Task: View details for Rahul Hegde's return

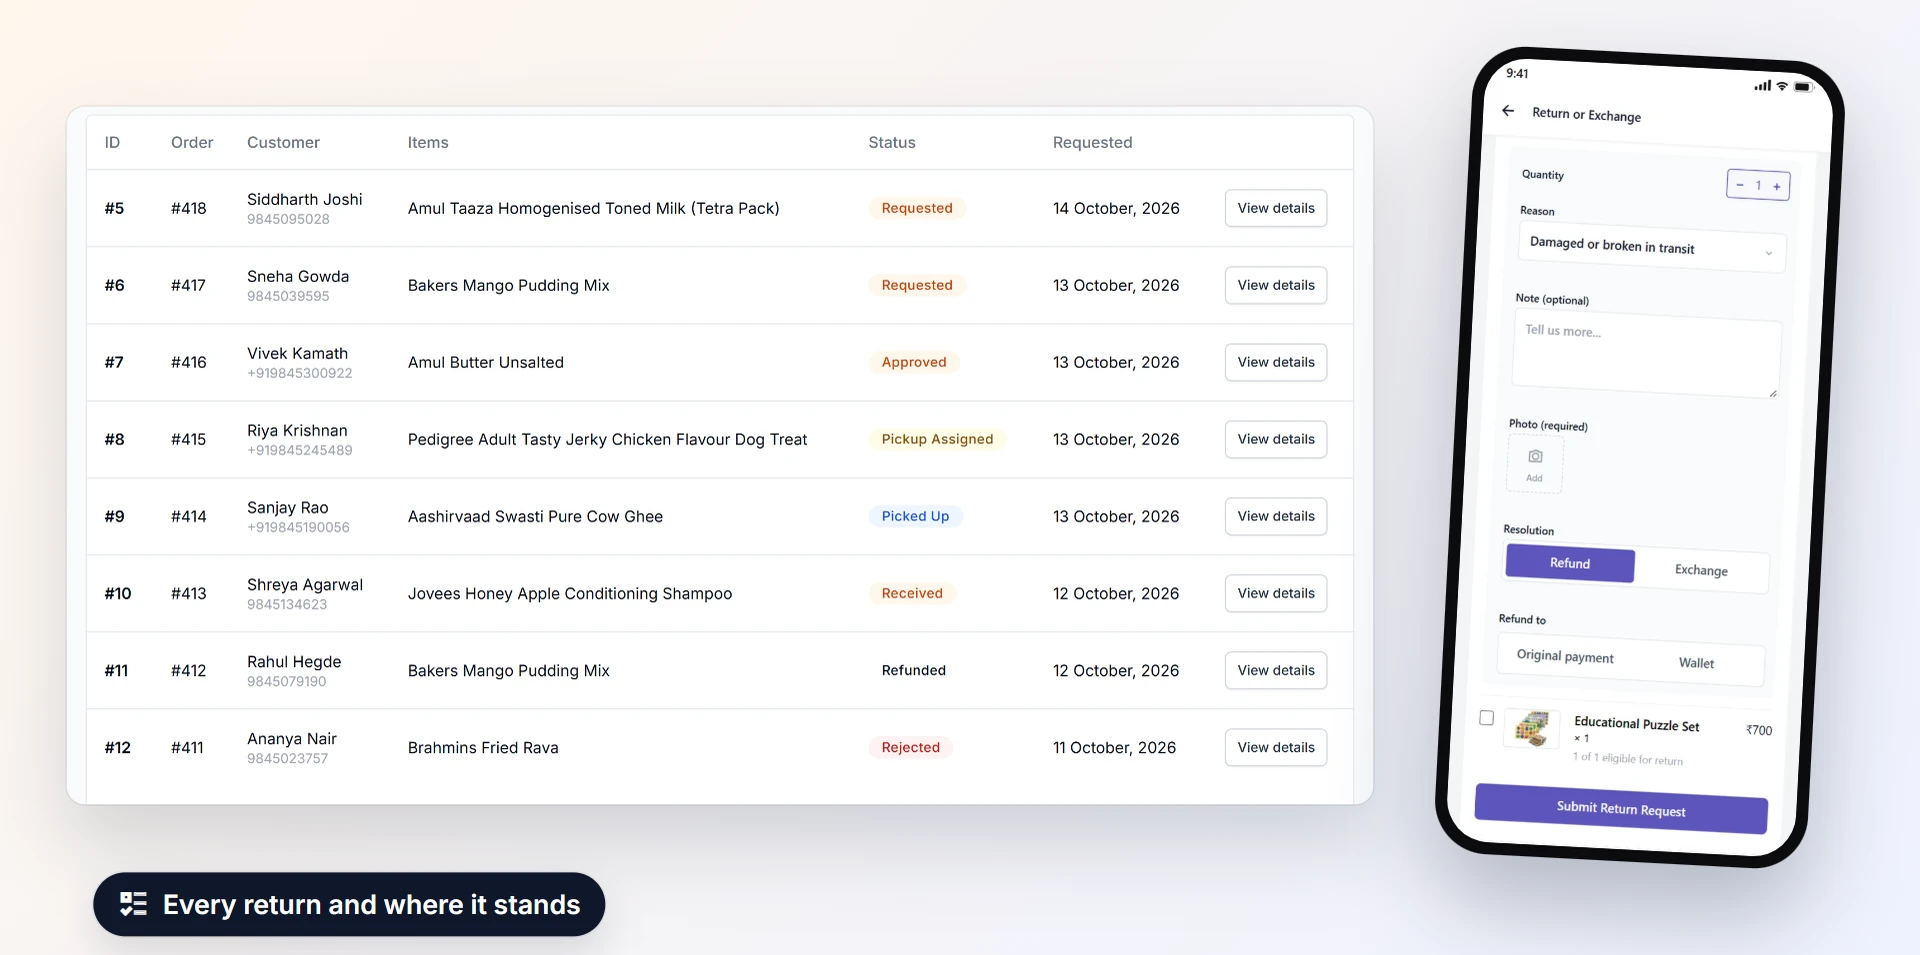Action: pyautogui.click(x=1276, y=670)
